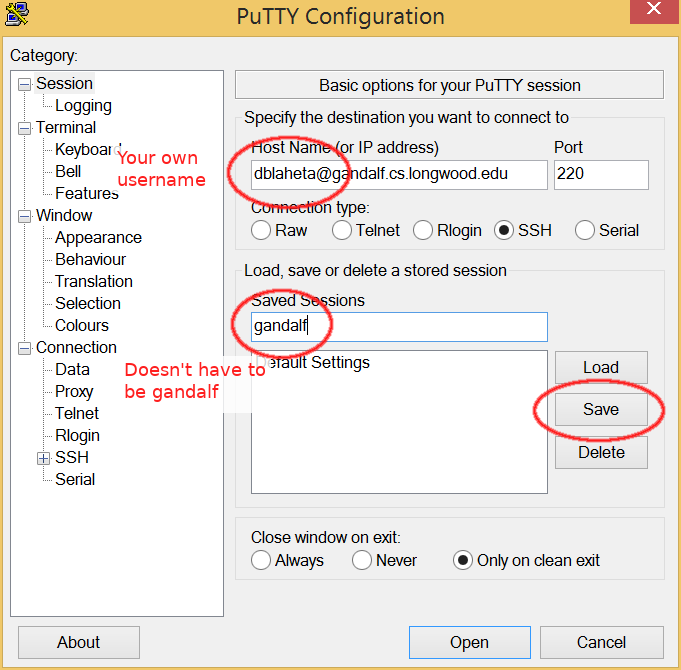681x670 pixels.
Task: Click the PuTTY icon in the title bar
Action: [17, 14]
